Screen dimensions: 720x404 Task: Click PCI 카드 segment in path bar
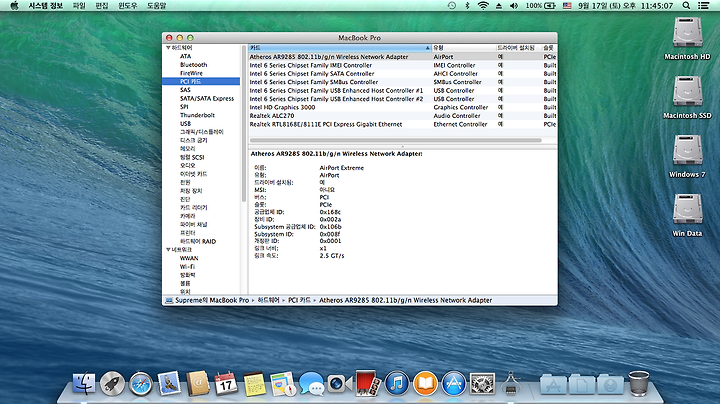(x=299, y=300)
